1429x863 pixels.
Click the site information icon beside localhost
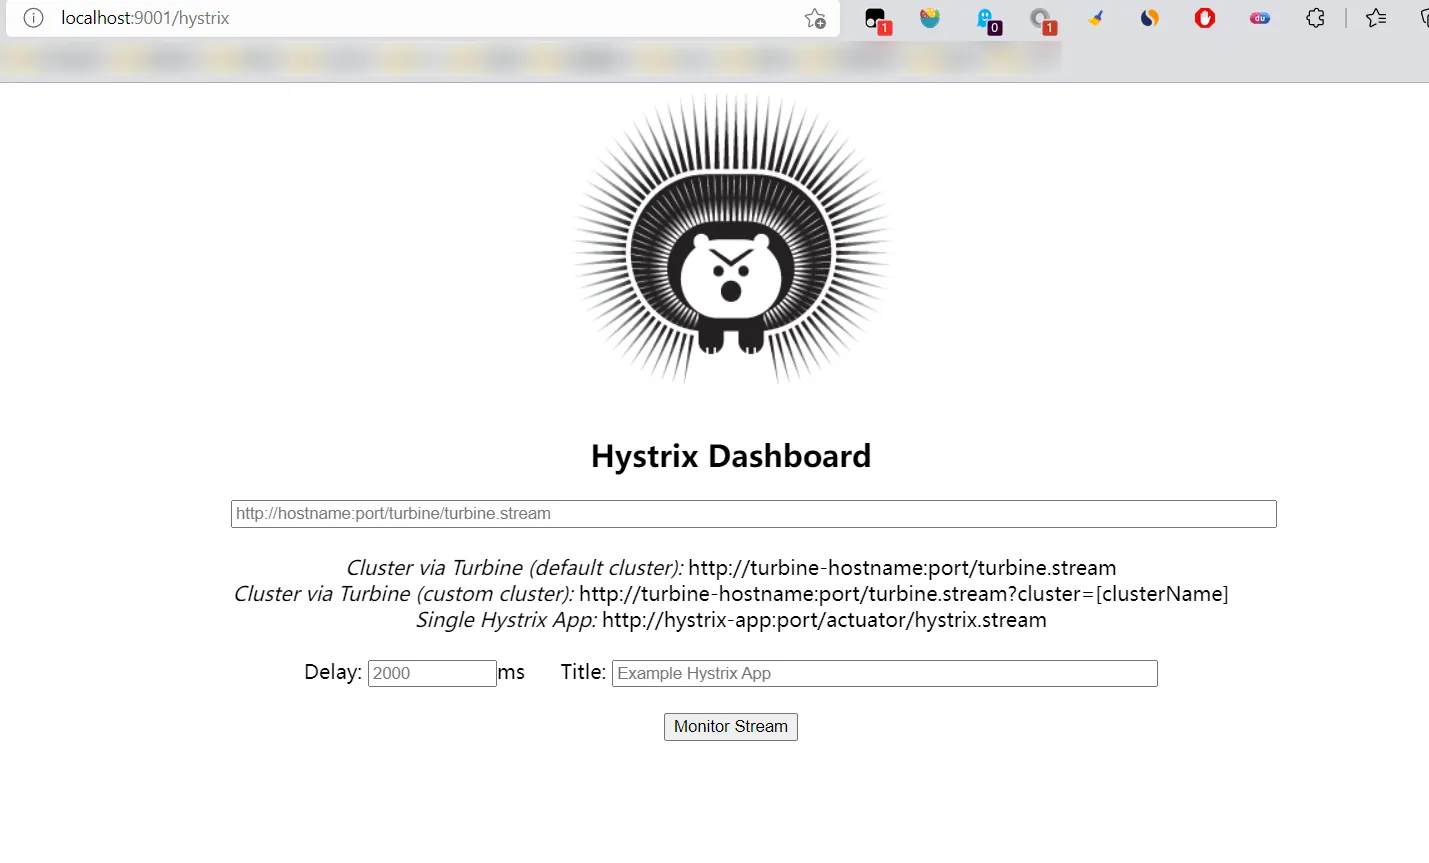coord(33,18)
